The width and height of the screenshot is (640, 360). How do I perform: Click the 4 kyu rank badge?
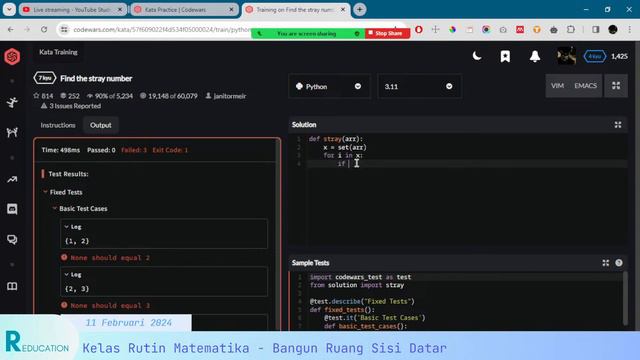(595, 56)
